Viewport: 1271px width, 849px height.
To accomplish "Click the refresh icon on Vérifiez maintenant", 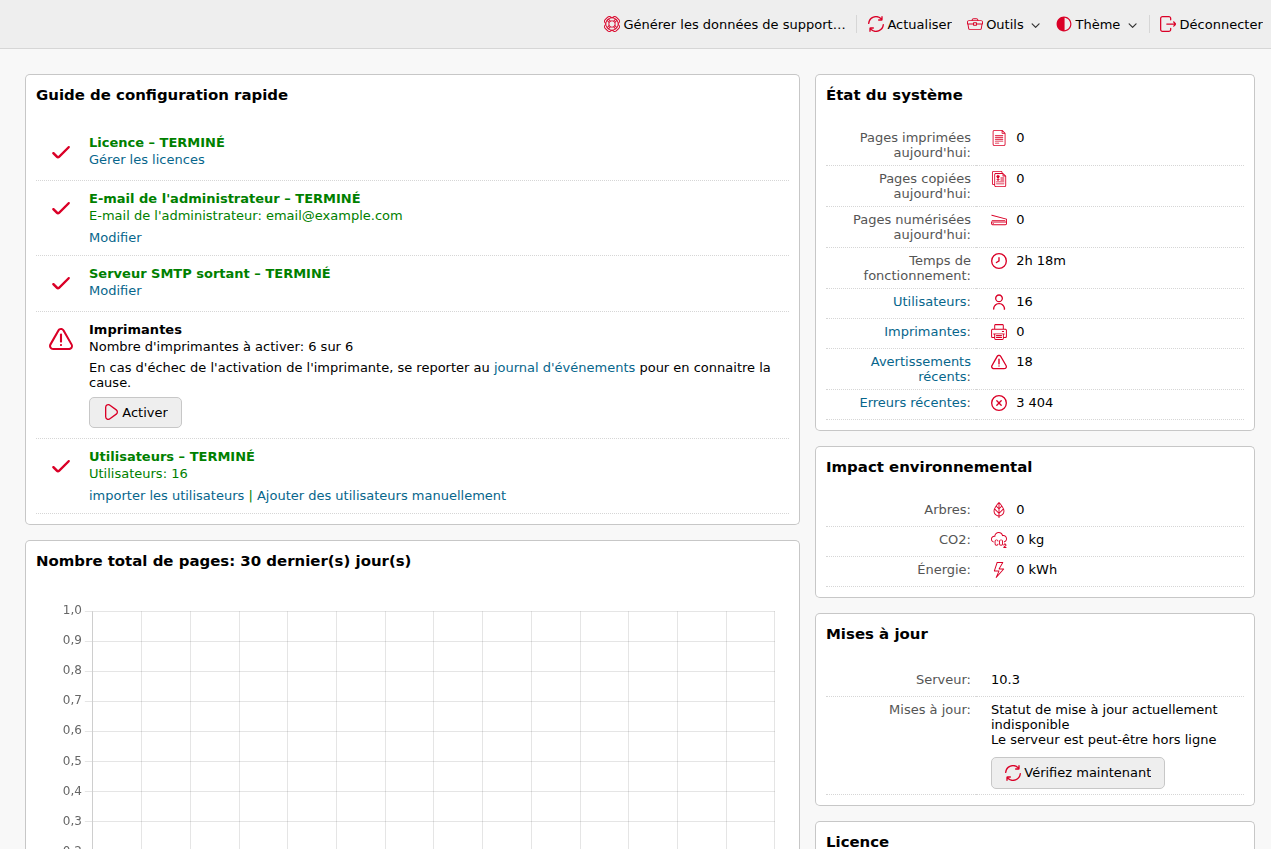I will pyautogui.click(x=1013, y=773).
